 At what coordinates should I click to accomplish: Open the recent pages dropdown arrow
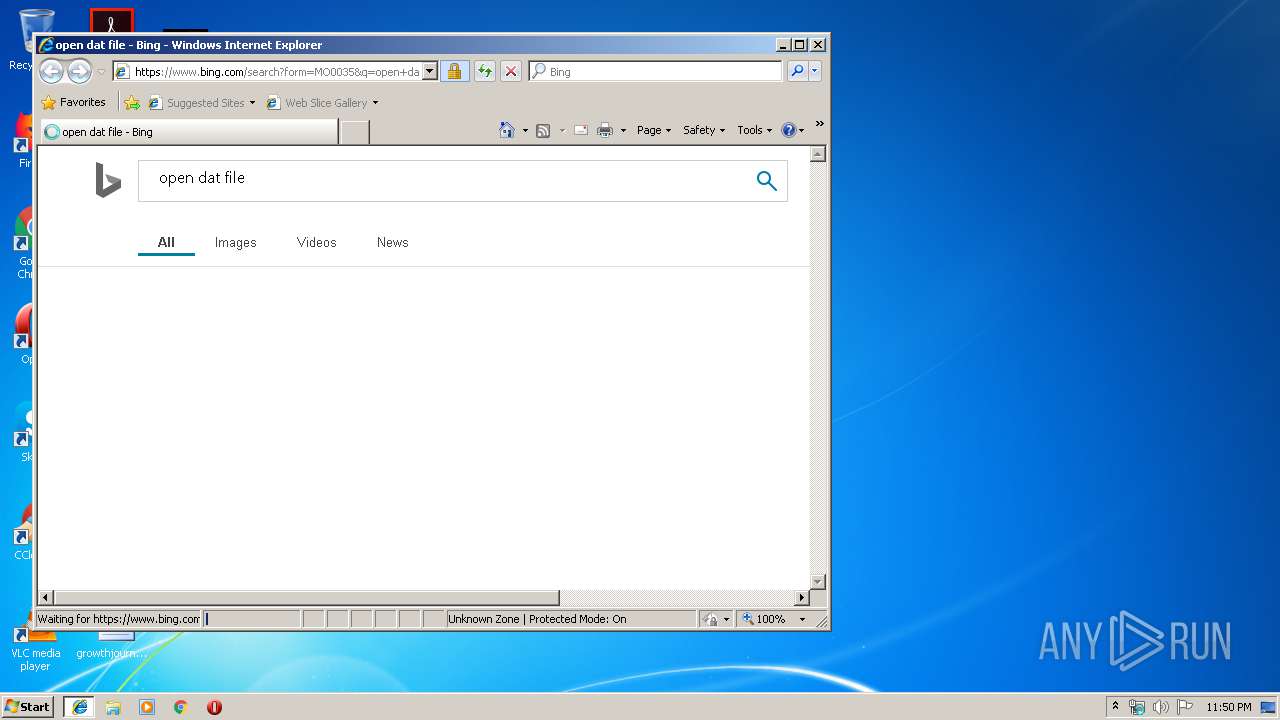coord(101,72)
